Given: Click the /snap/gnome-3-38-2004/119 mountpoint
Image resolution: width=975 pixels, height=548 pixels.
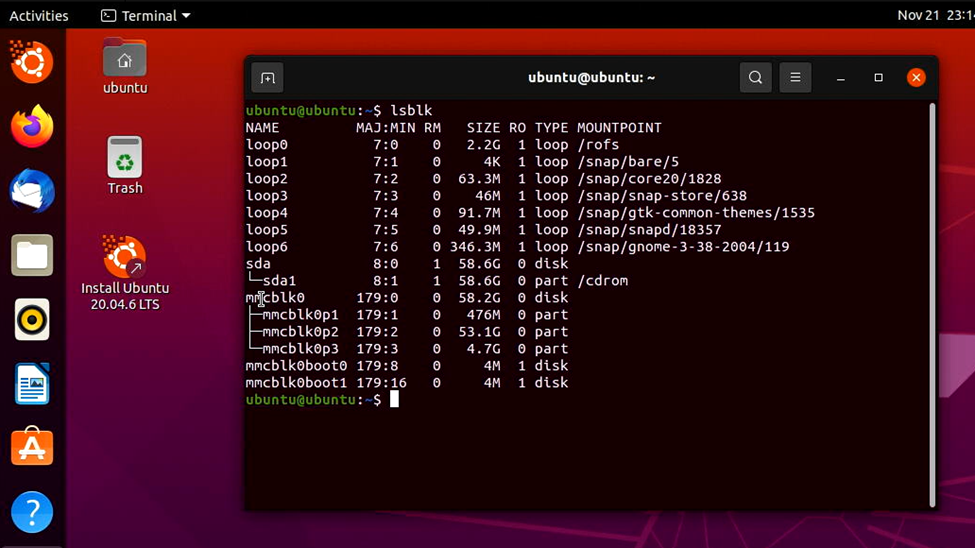Looking at the screenshot, I should click(683, 247).
